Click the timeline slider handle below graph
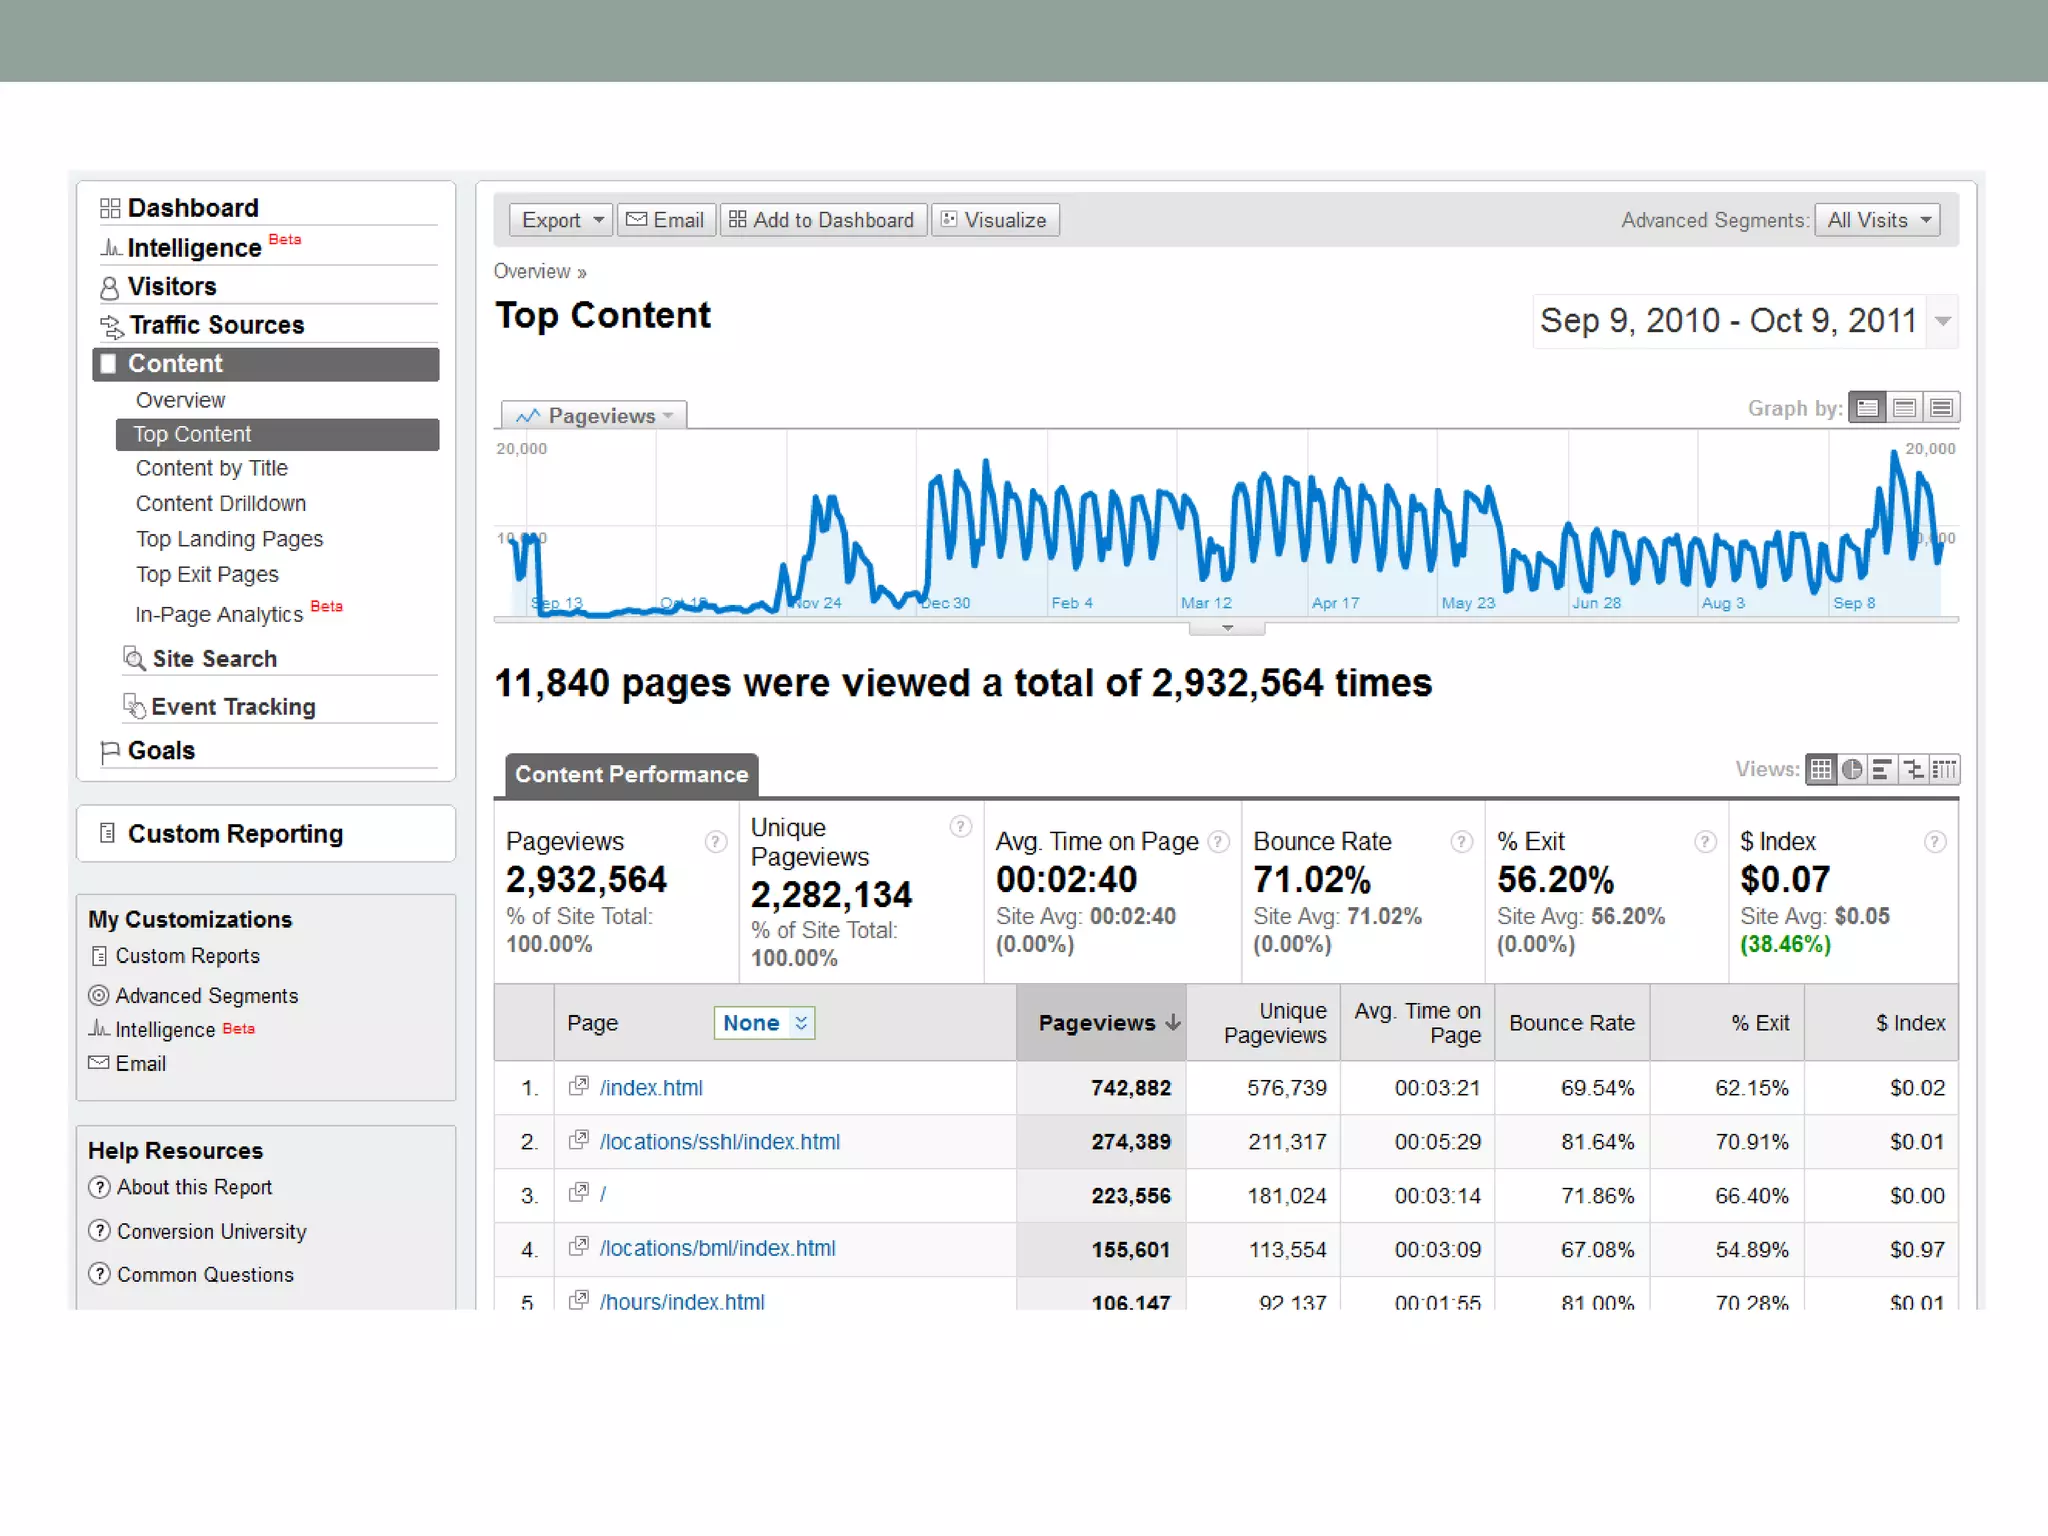This screenshot has height=1536, width=2048. [x=1227, y=628]
